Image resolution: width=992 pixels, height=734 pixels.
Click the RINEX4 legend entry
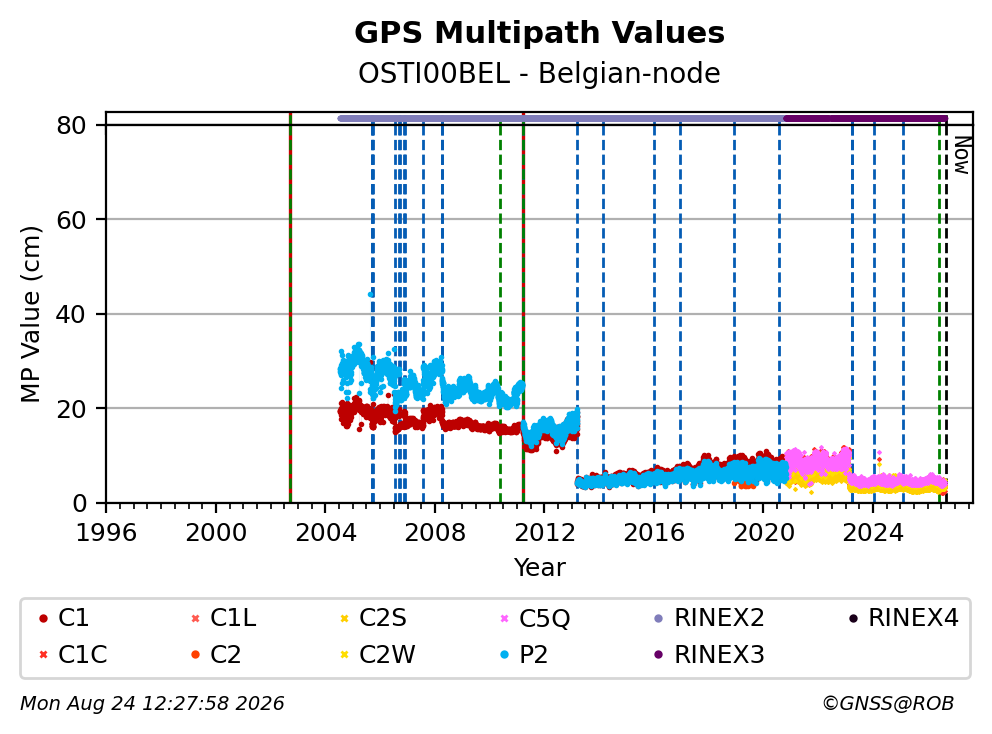point(903,618)
